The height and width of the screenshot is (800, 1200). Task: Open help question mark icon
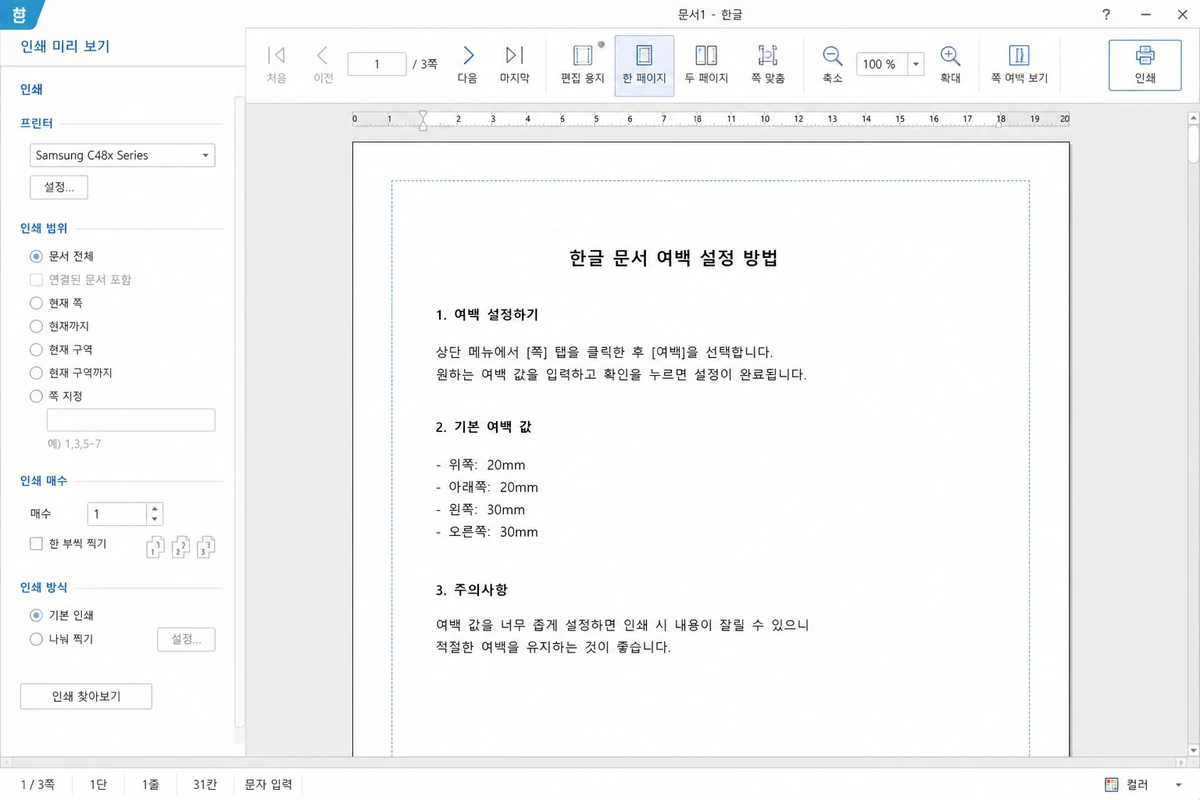pyautogui.click(x=1106, y=15)
